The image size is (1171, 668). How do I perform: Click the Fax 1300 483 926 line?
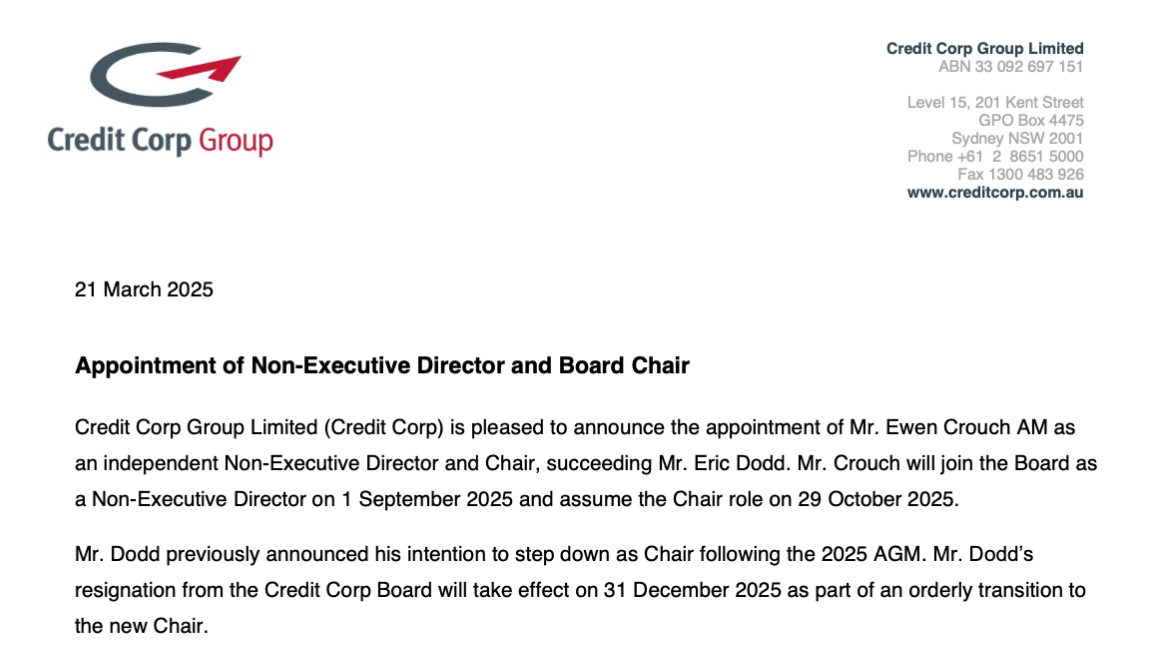coord(1020,174)
